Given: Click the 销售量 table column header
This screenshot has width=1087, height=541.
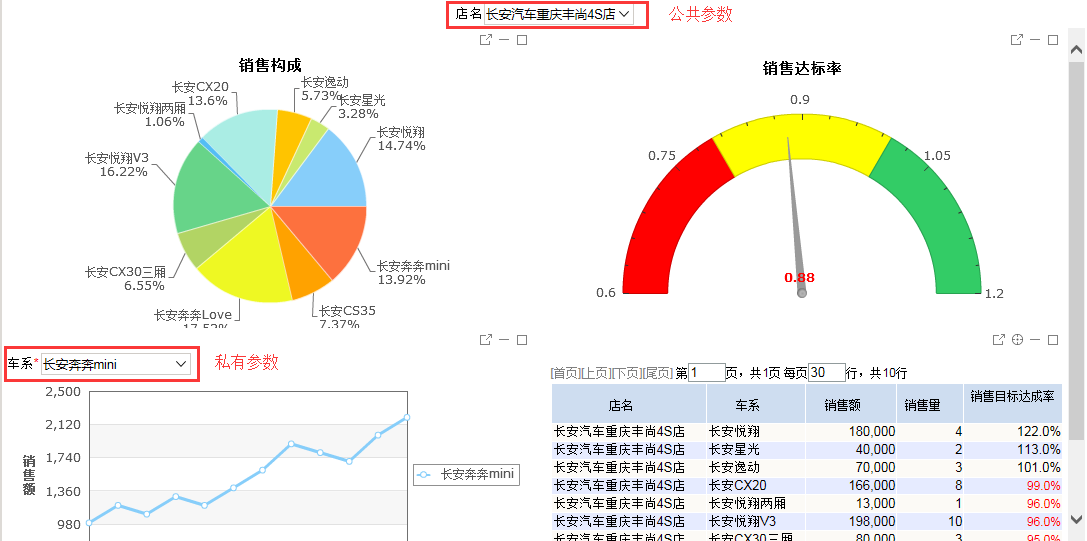Looking at the screenshot, I should coord(930,404).
